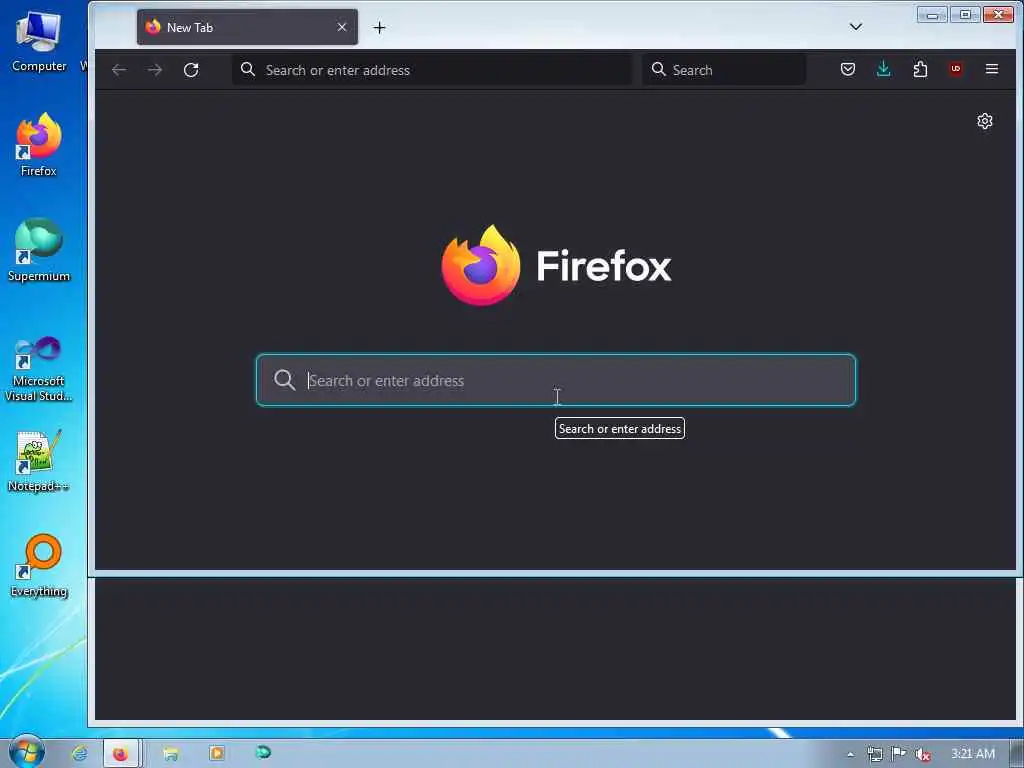Viewport: 1024px width, 768px height.
Task: Click the 3:21 AM taskbar clock
Action: [973, 754]
